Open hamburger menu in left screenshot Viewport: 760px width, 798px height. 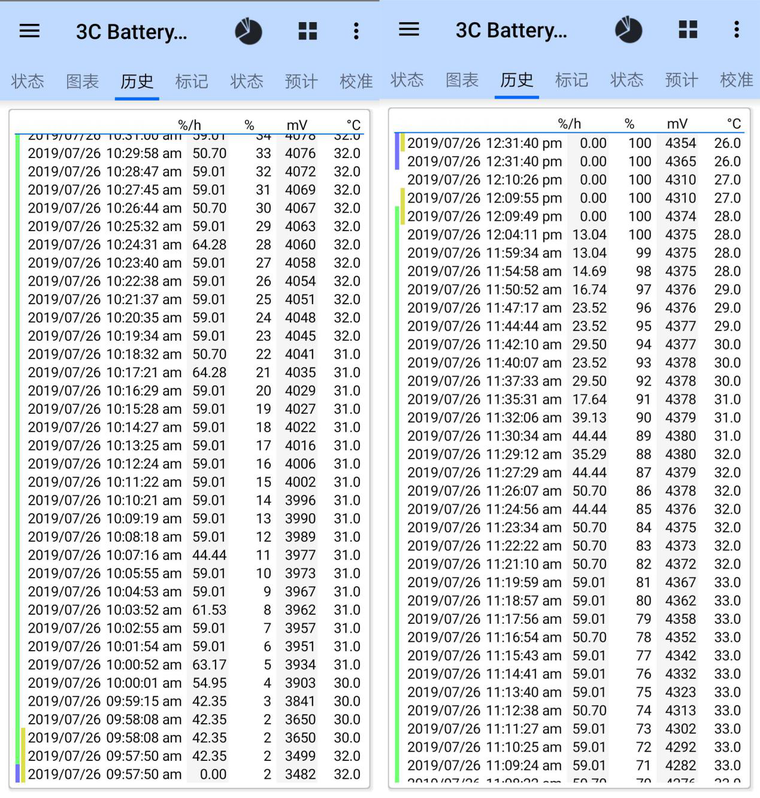[30, 31]
